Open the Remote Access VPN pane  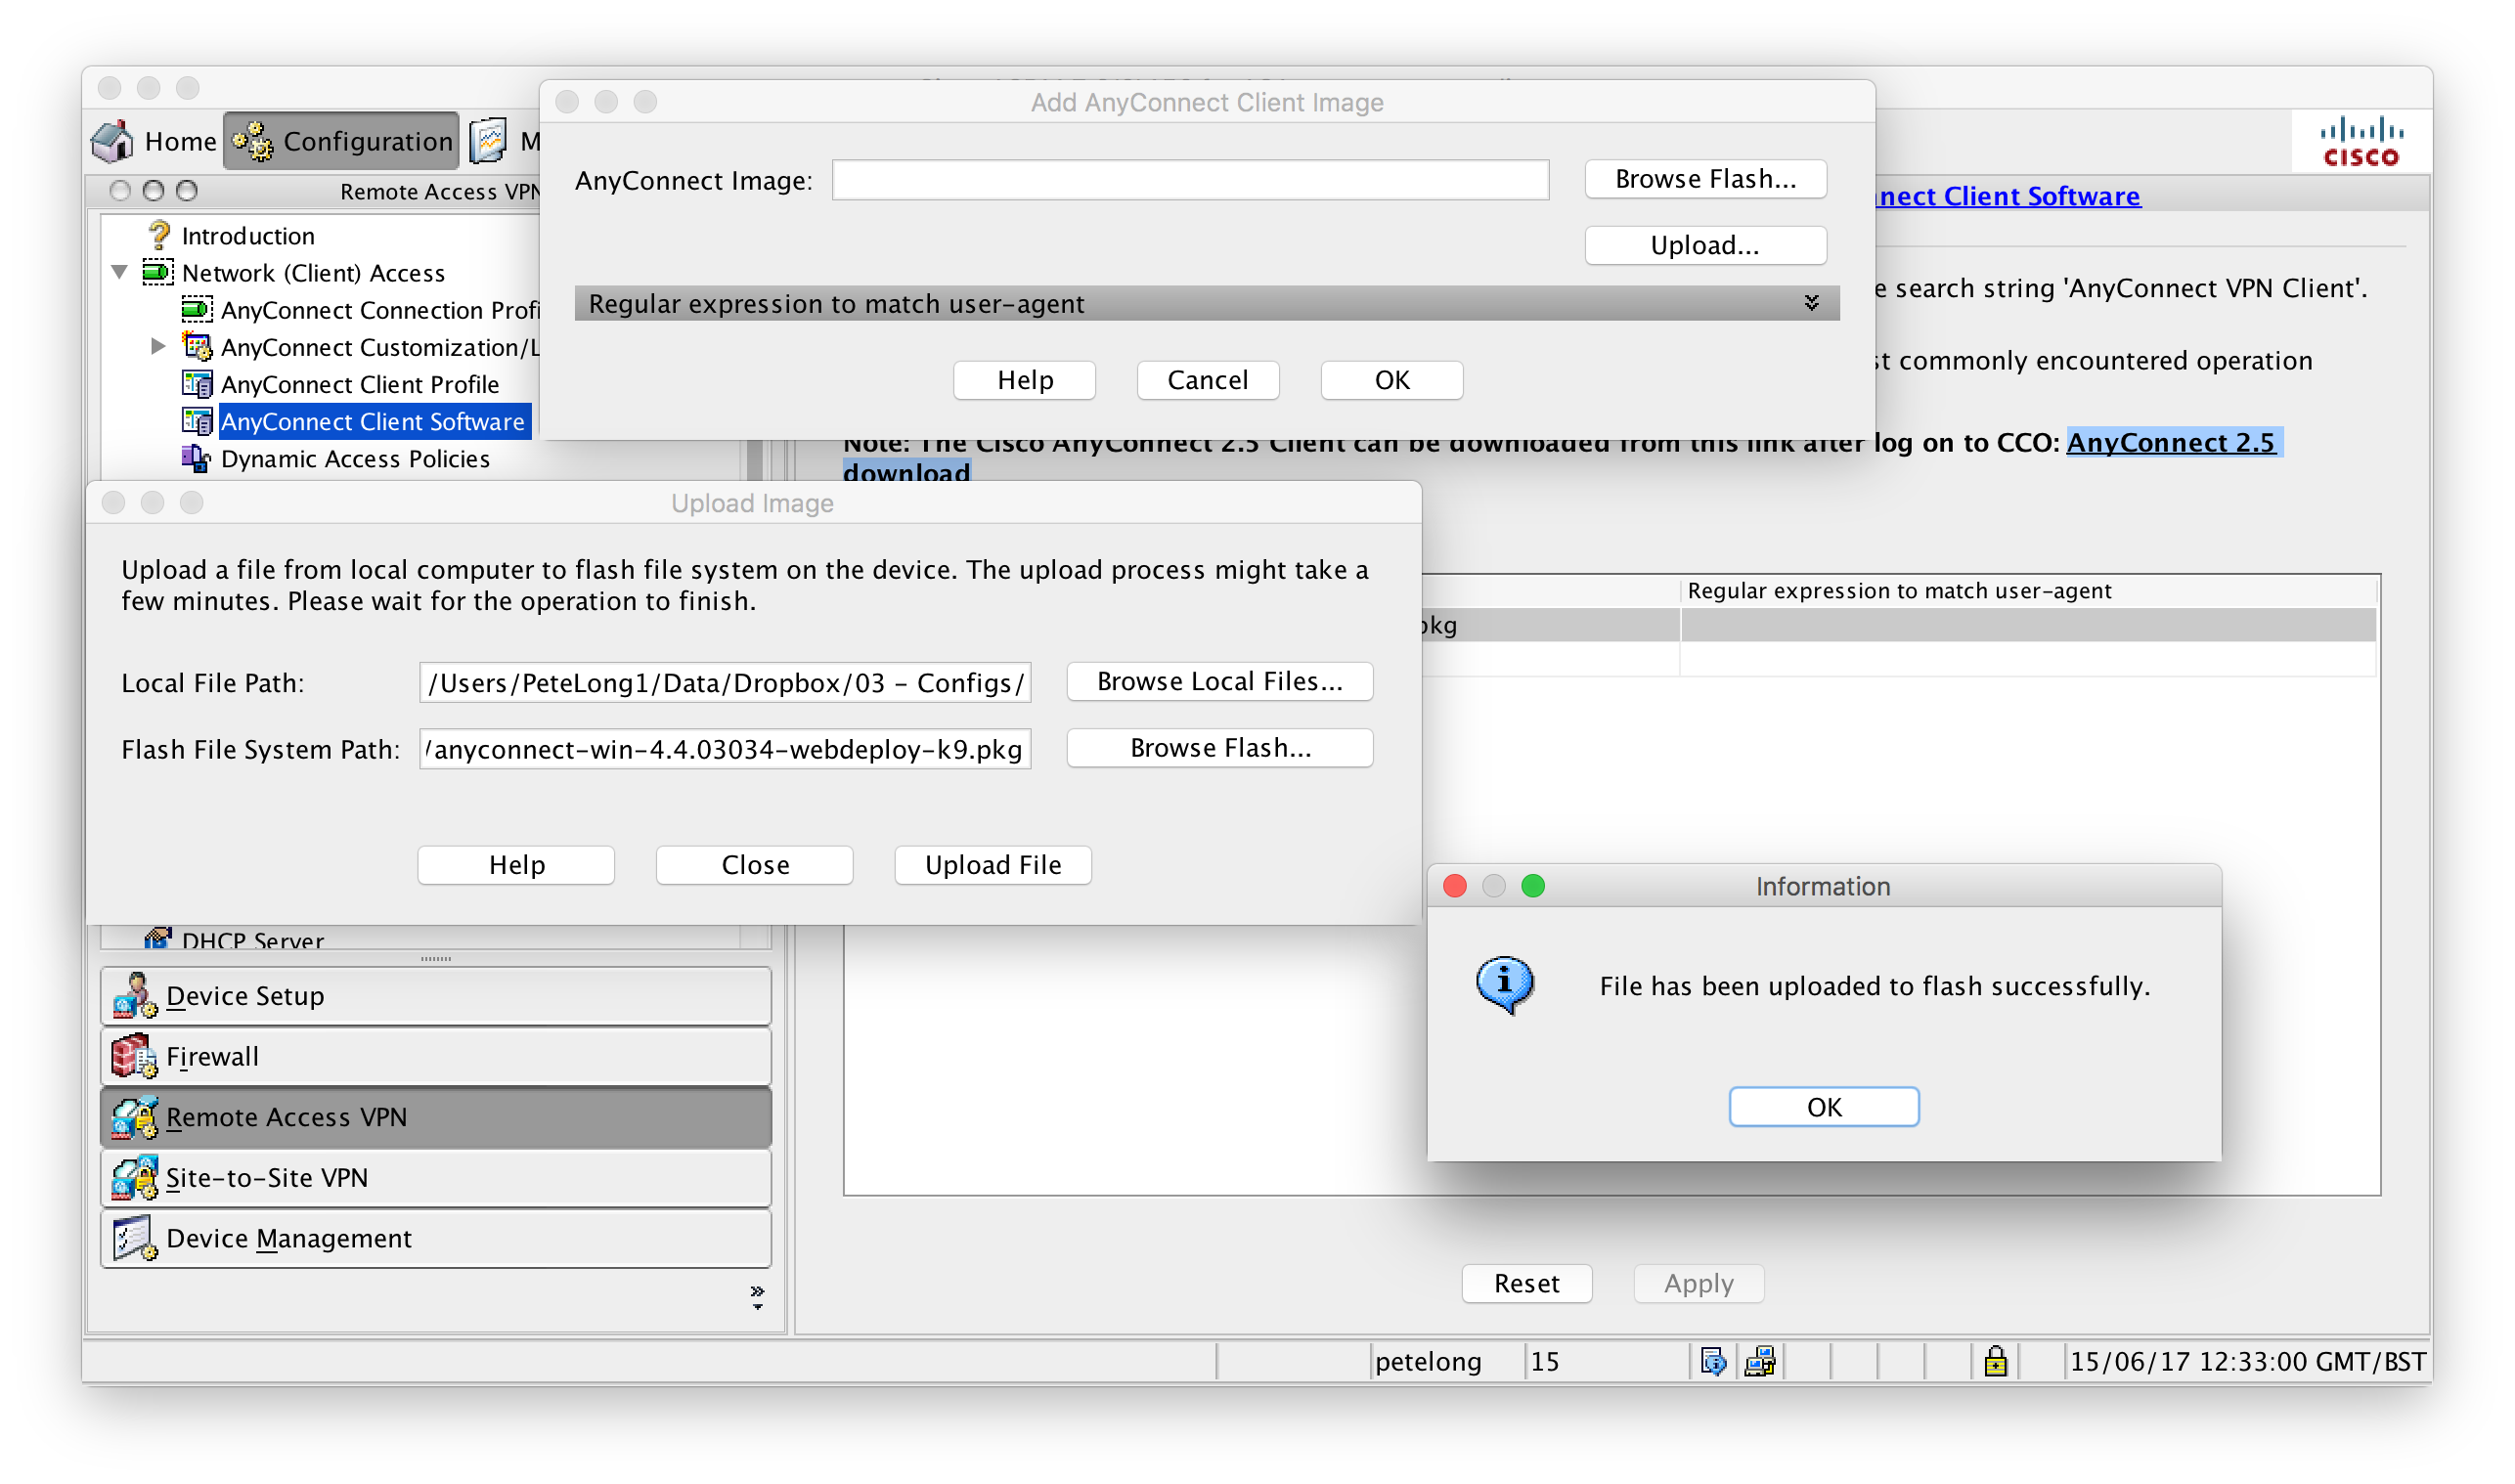point(436,1117)
